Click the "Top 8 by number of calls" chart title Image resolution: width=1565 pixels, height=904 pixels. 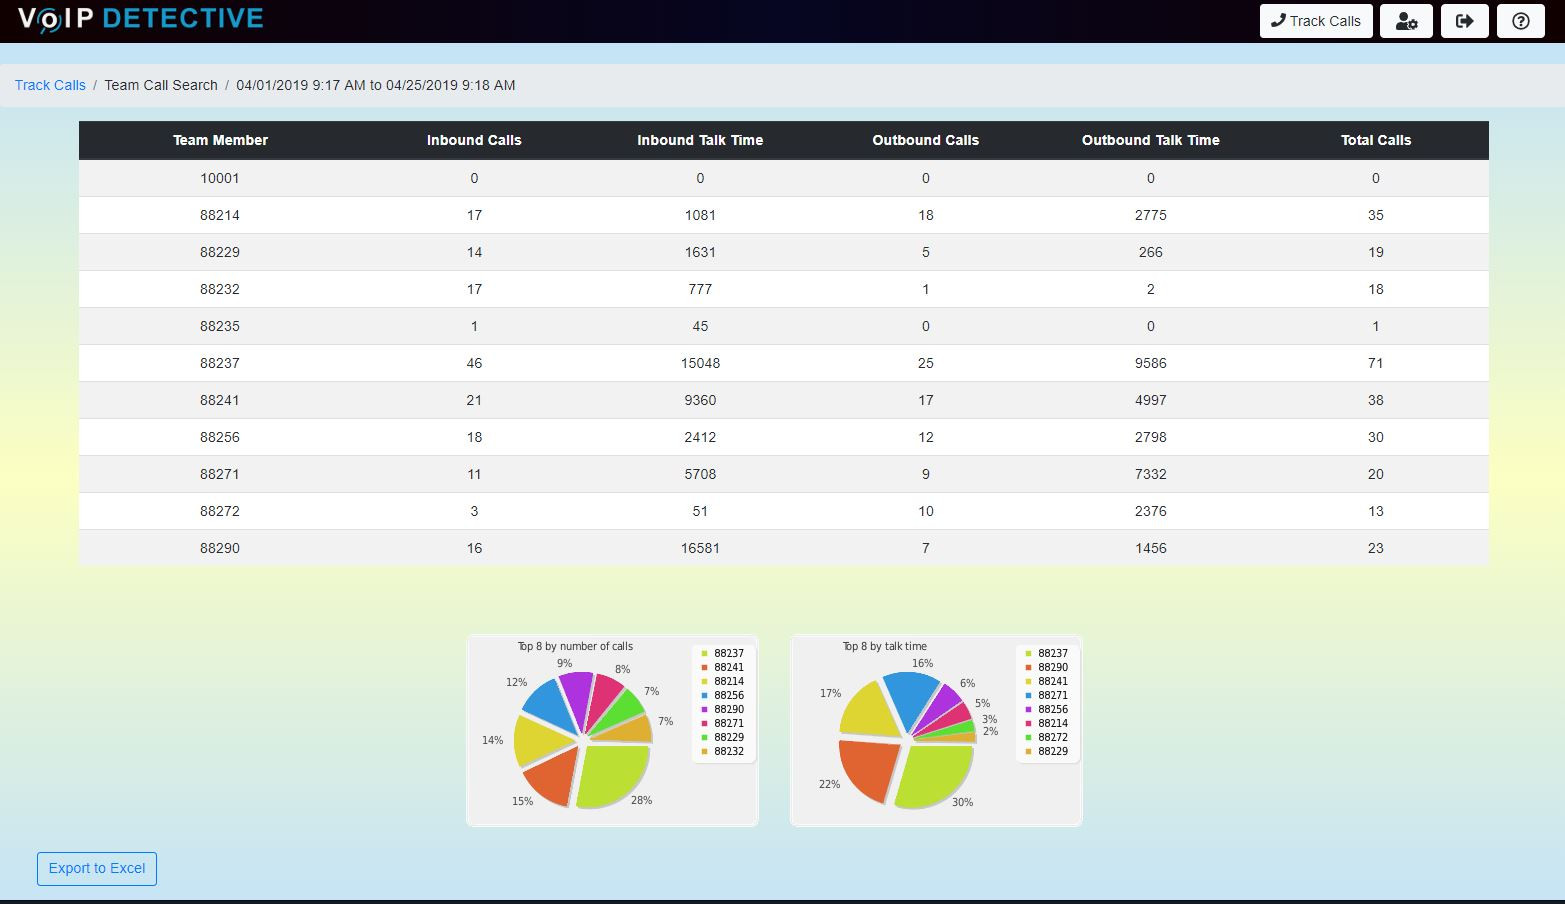(575, 646)
